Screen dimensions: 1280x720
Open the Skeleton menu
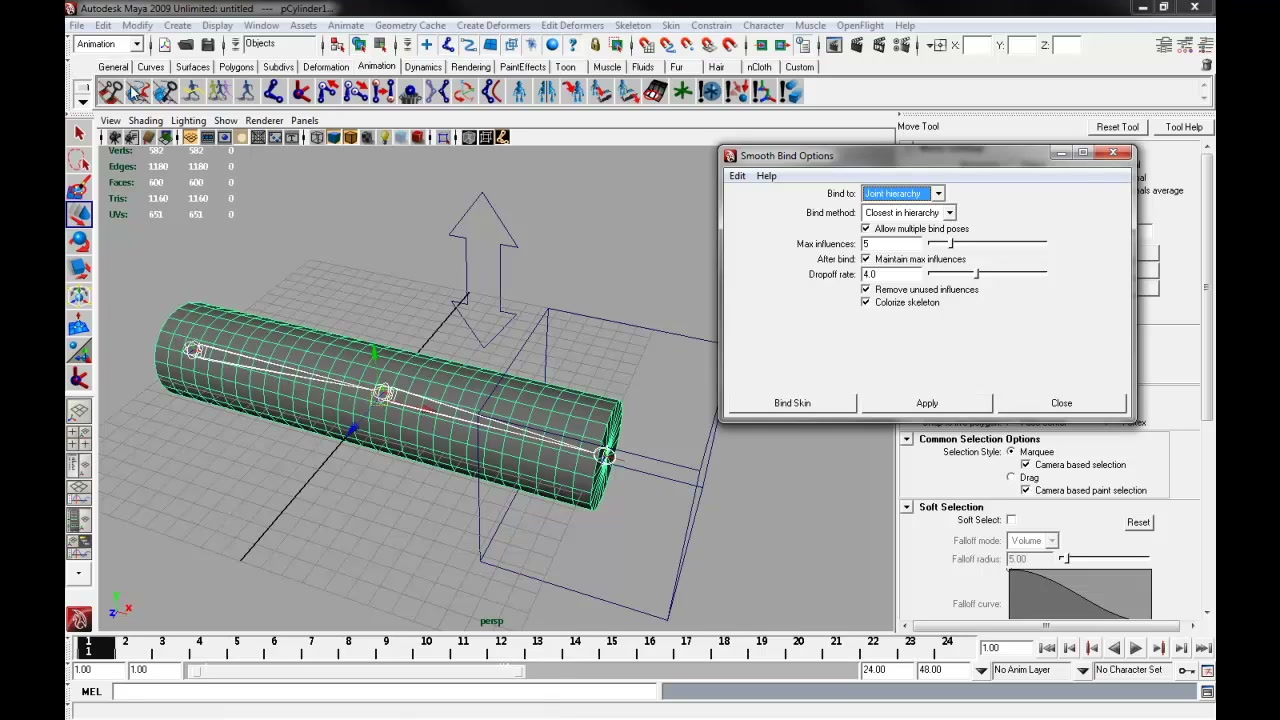632,25
